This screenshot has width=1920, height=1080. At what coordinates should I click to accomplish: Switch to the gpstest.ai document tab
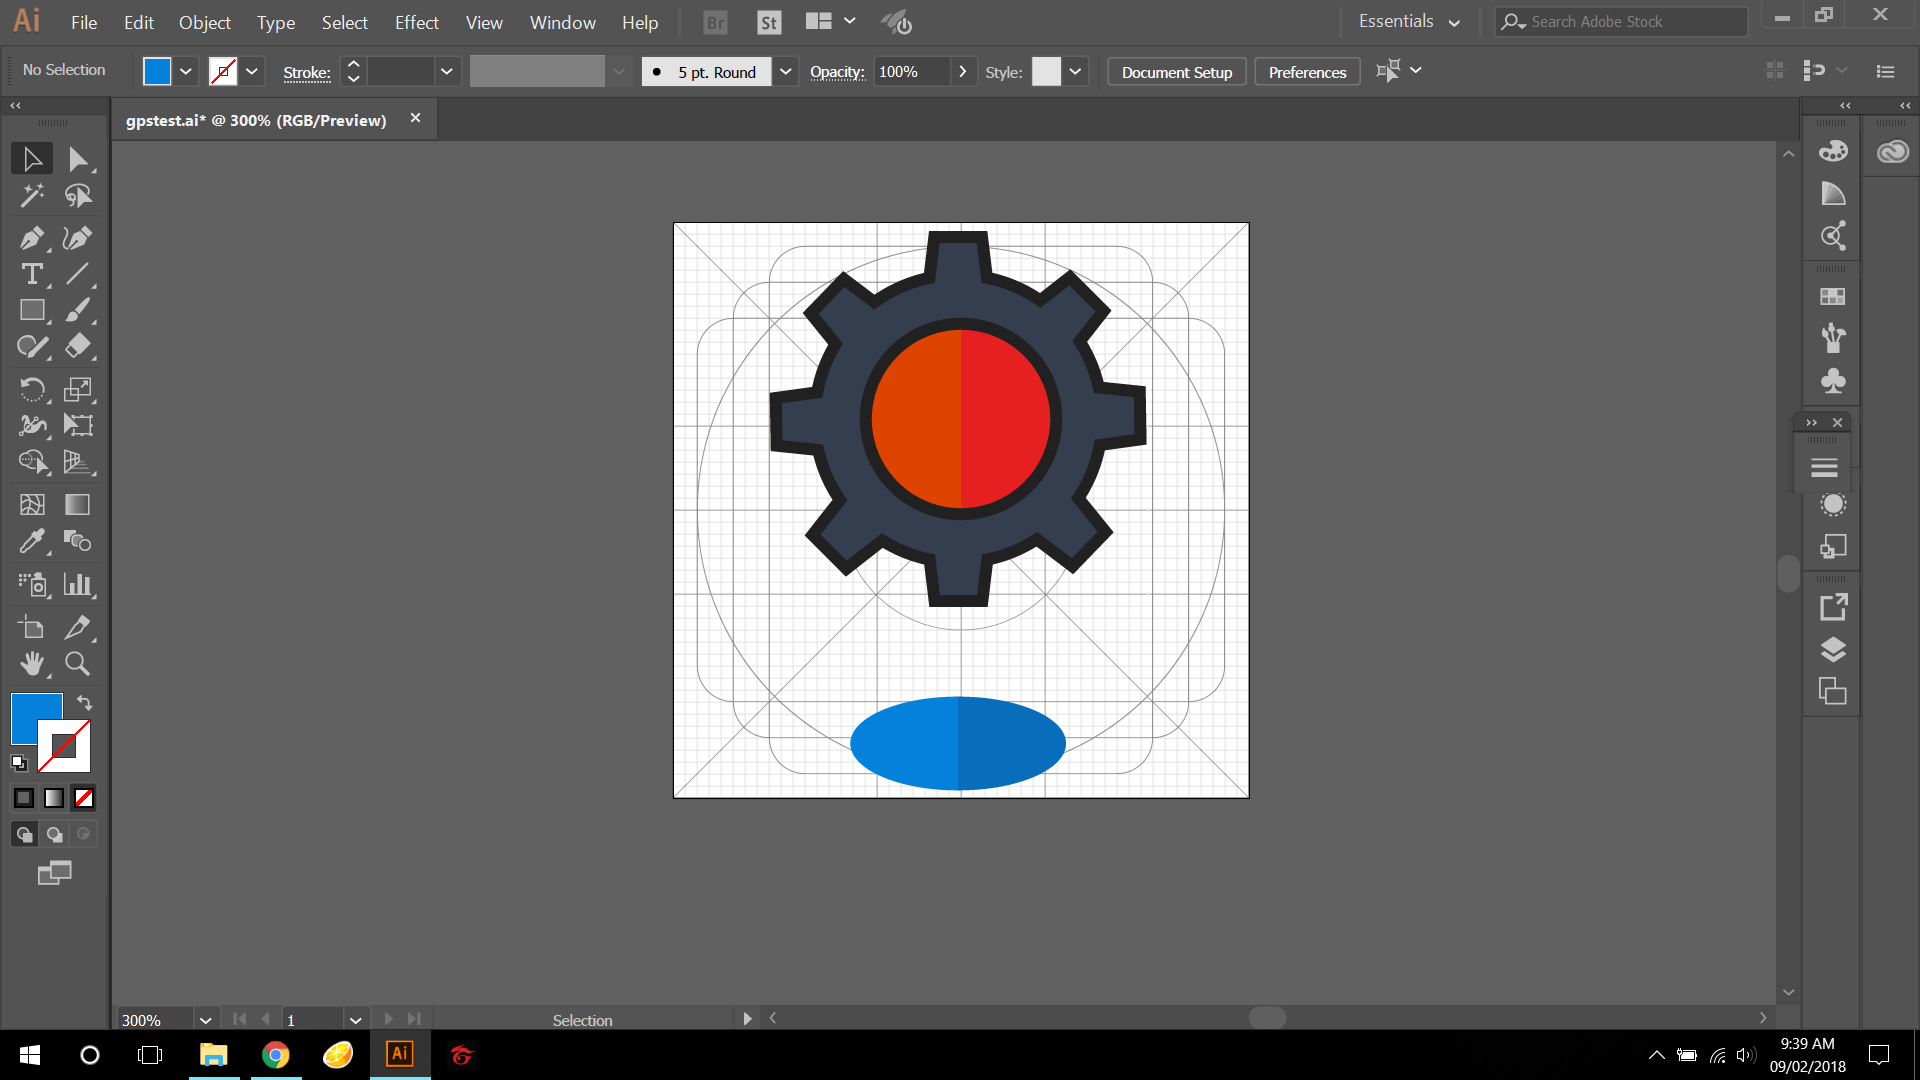256,120
